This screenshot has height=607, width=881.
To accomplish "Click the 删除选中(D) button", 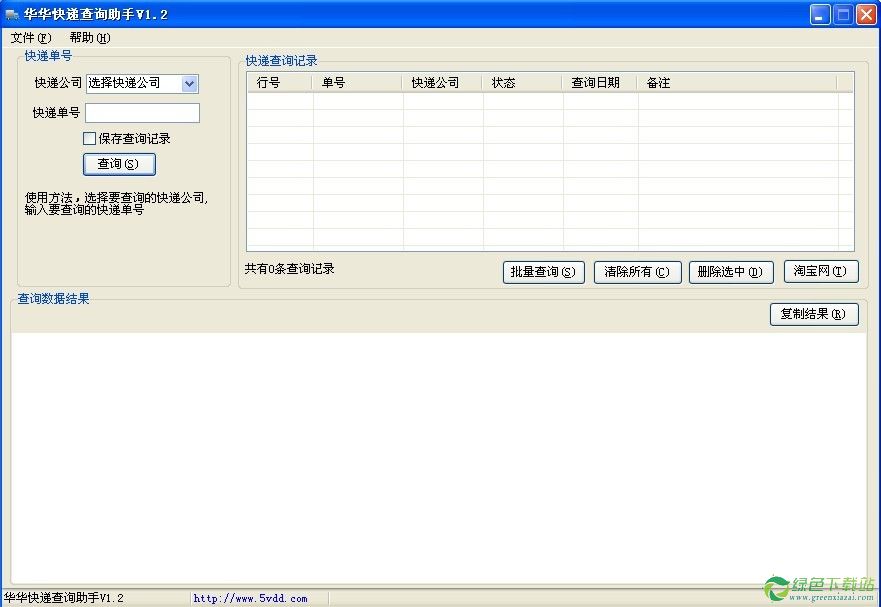I will (731, 272).
